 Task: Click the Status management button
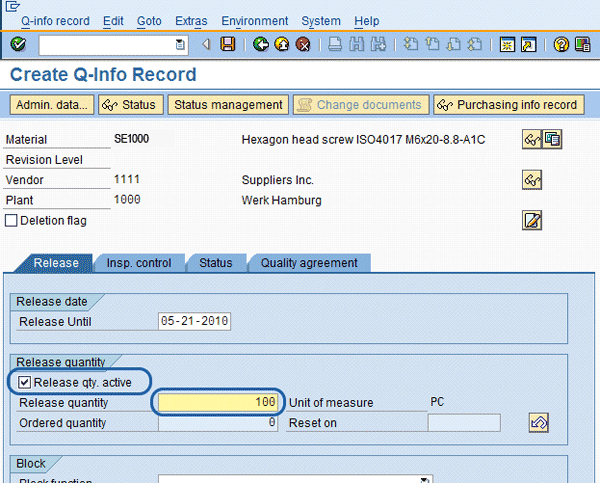[x=228, y=105]
